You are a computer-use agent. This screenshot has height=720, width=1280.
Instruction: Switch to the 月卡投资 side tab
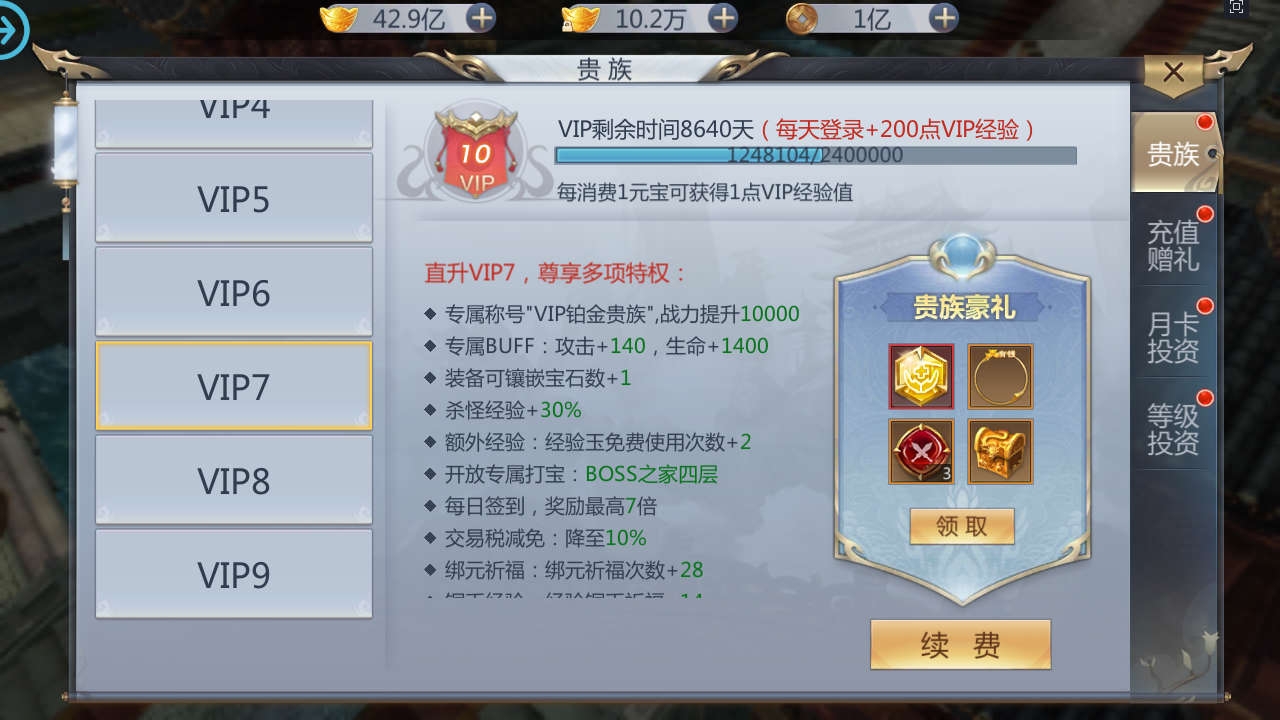point(1174,337)
